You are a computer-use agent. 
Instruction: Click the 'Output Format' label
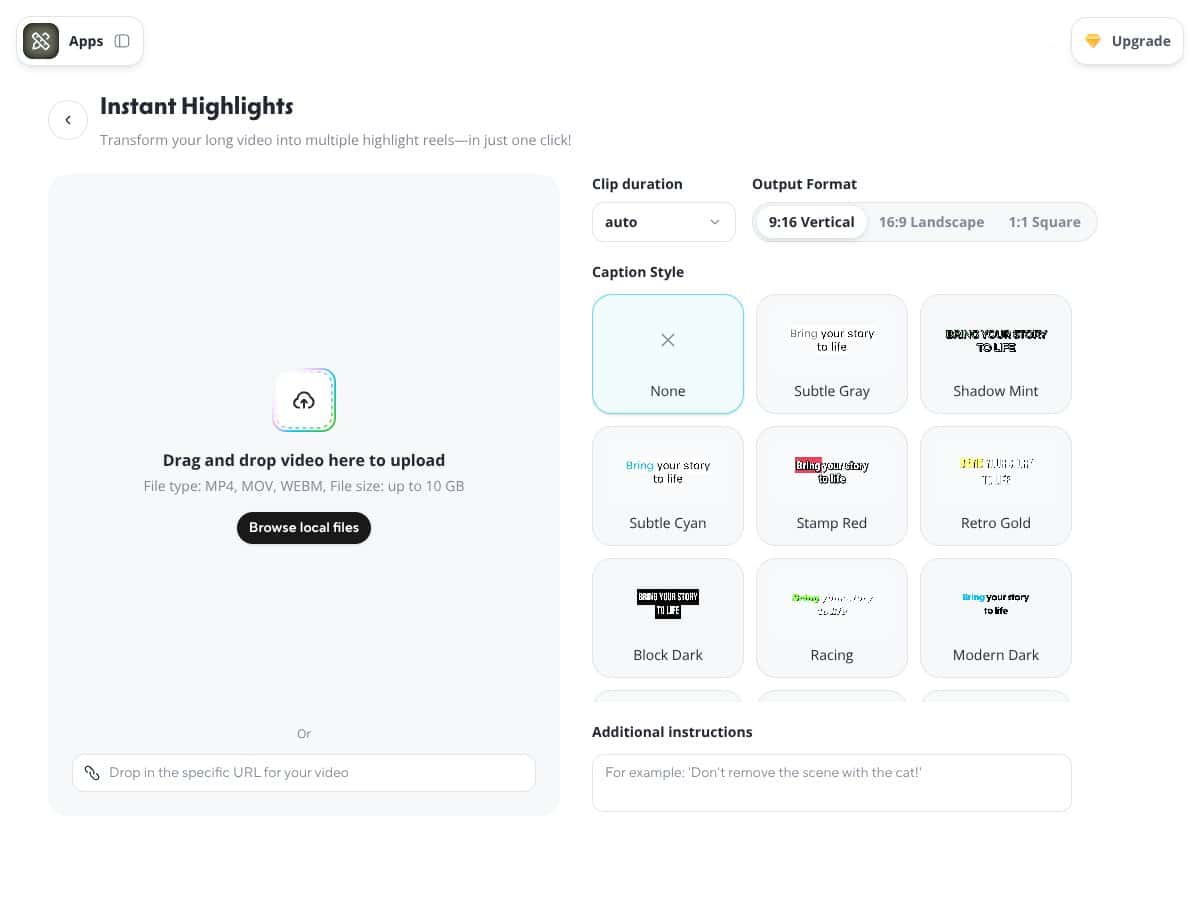click(x=804, y=184)
